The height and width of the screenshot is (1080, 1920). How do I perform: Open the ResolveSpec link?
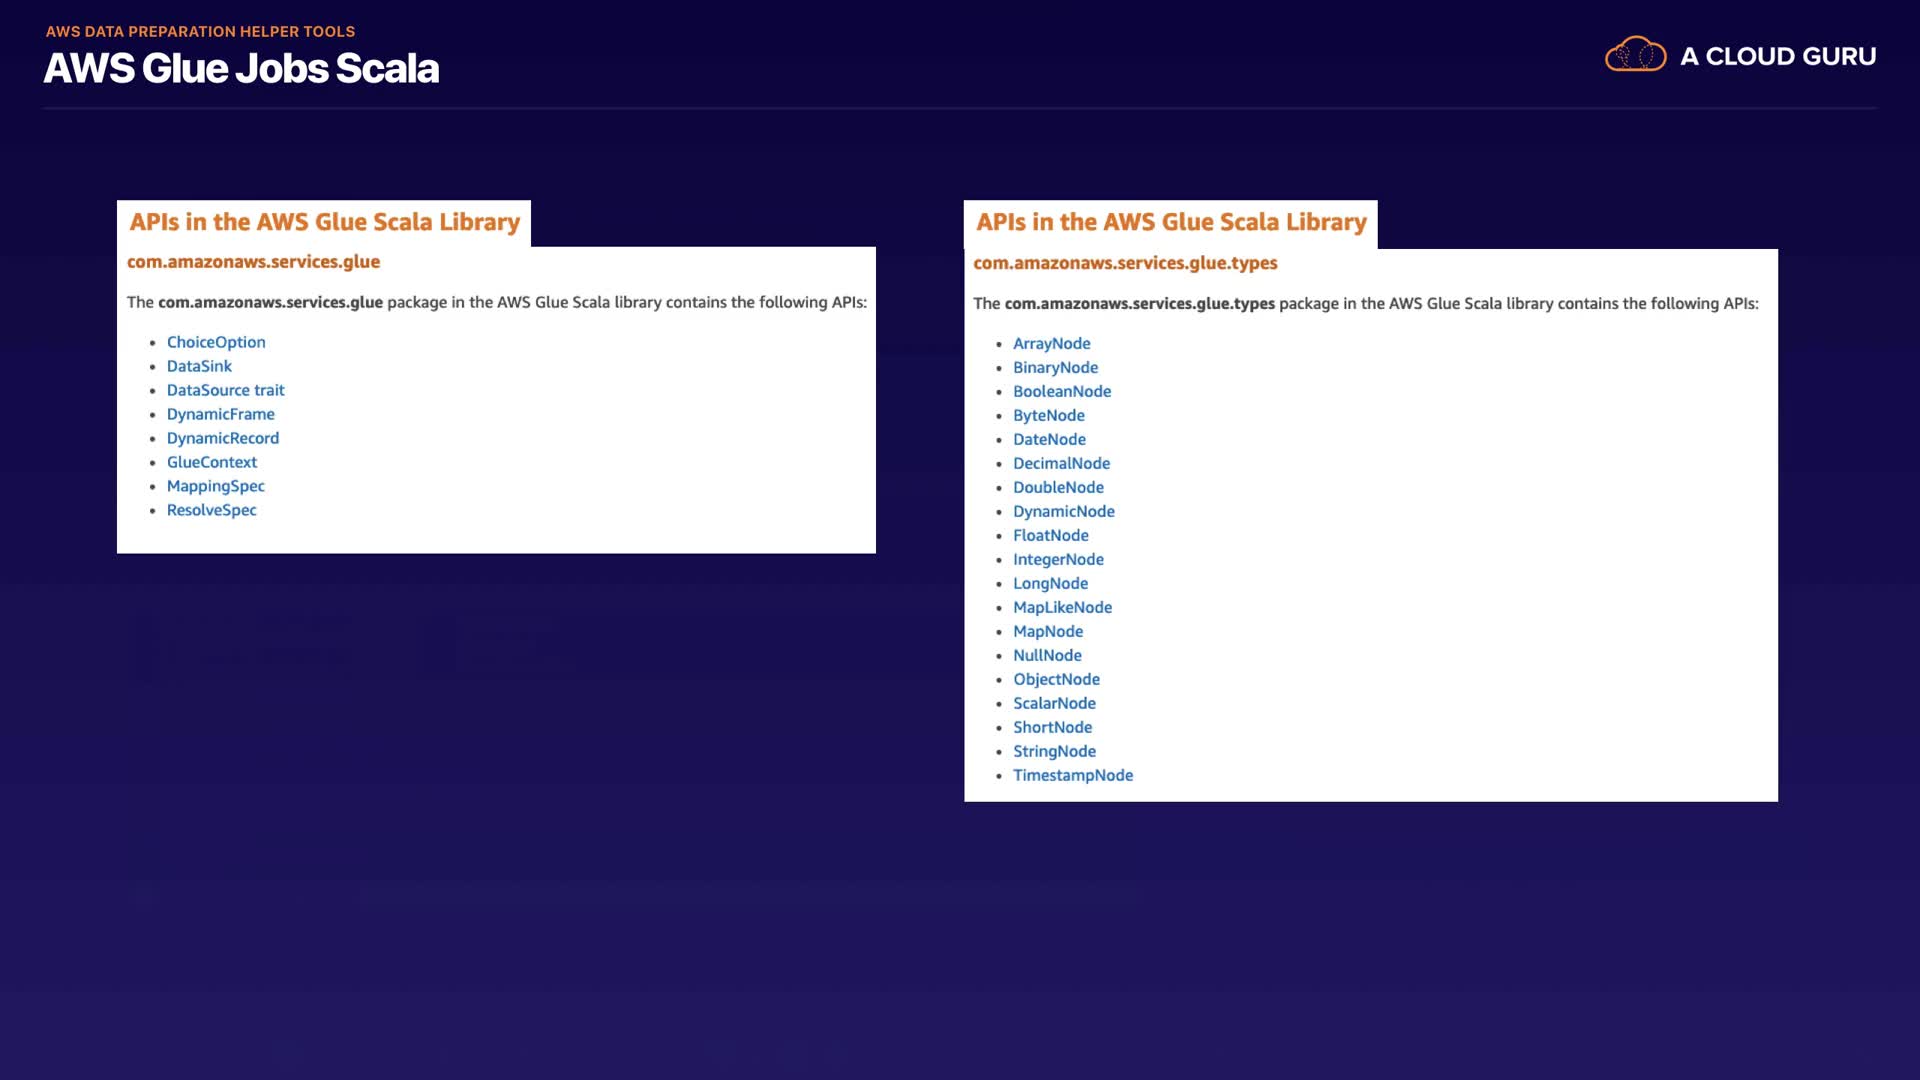coord(211,510)
